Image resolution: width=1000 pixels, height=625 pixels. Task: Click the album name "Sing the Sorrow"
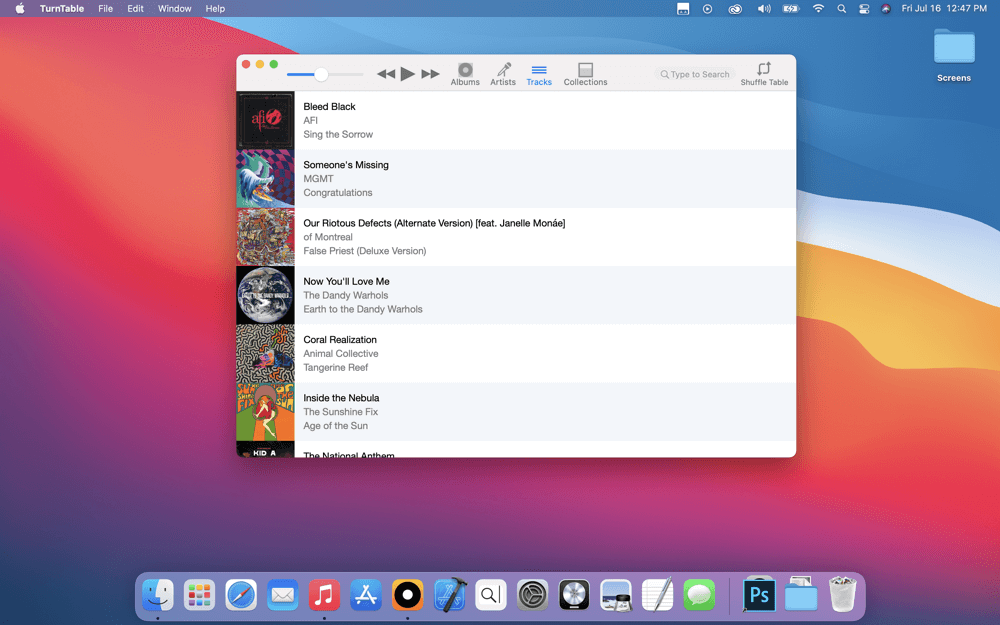tap(338, 135)
